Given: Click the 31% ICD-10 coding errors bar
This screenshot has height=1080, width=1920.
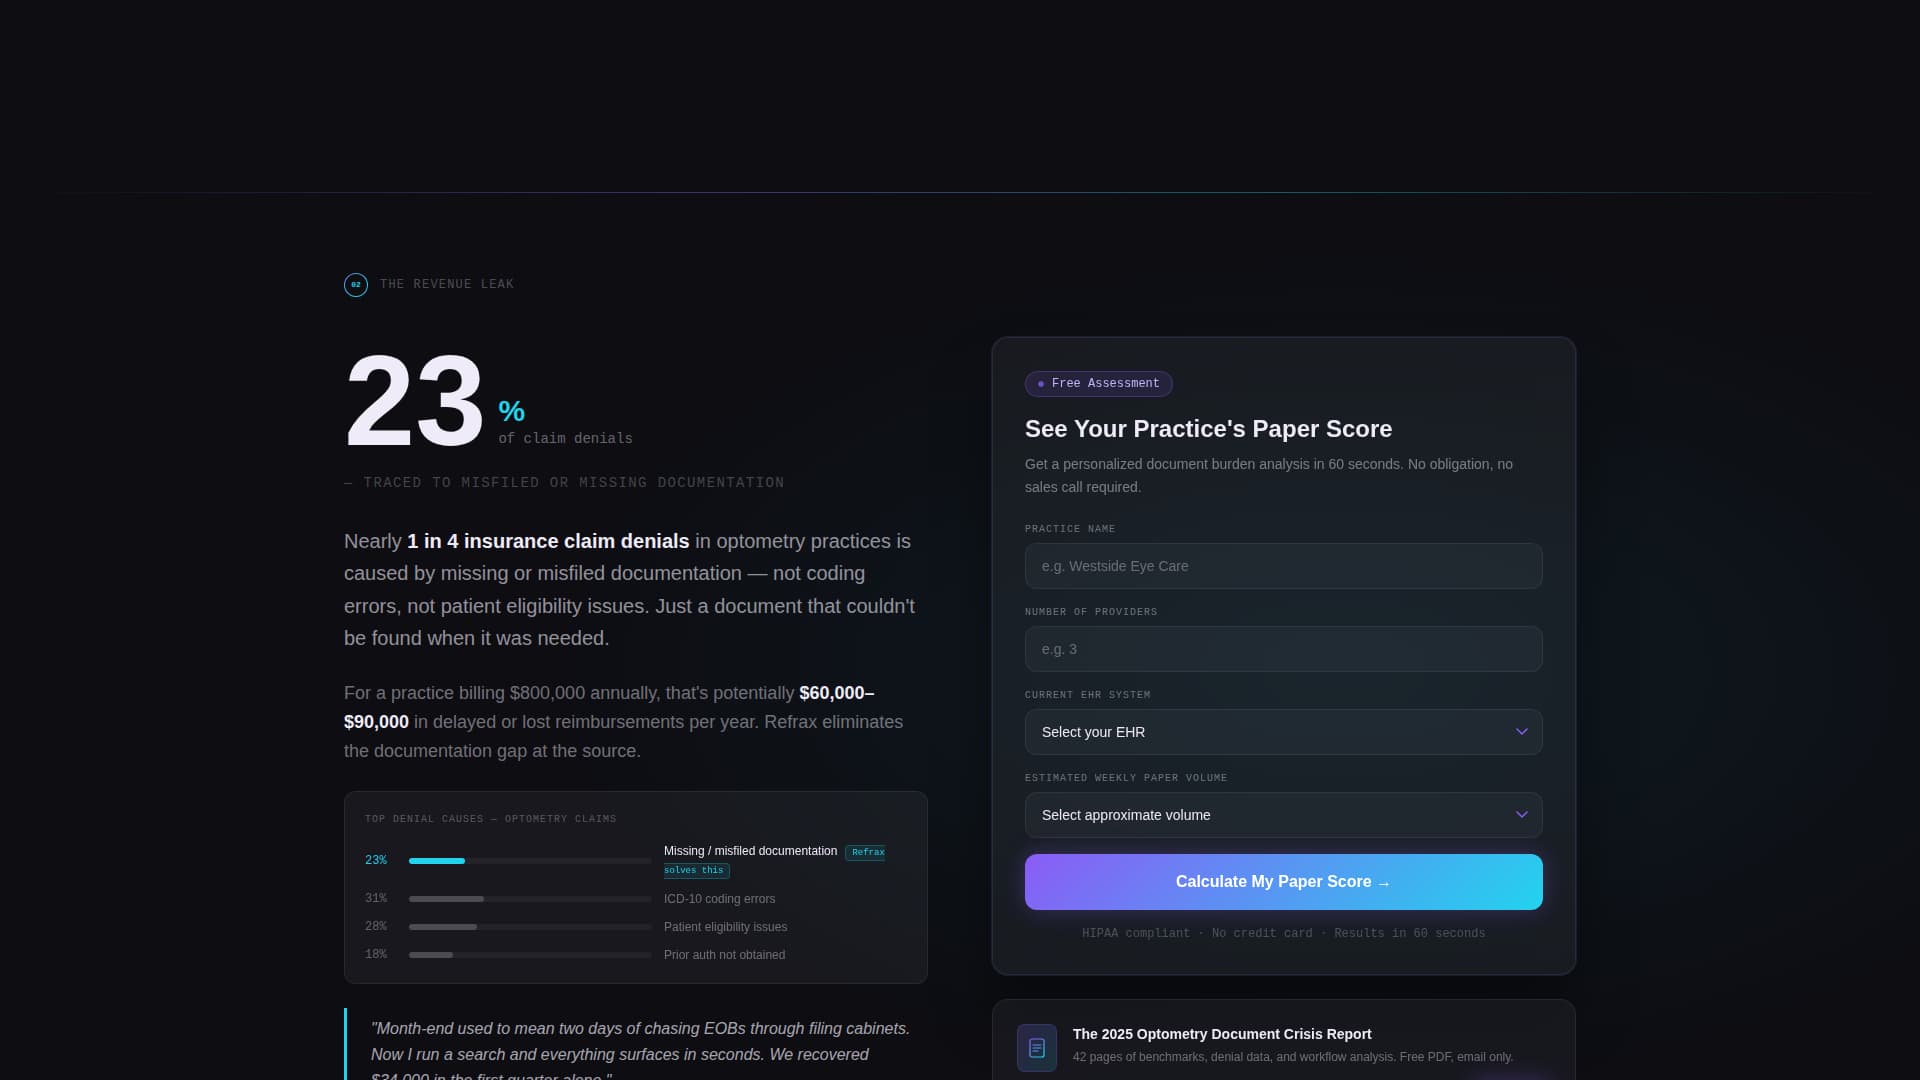Looking at the screenshot, I should pos(530,899).
